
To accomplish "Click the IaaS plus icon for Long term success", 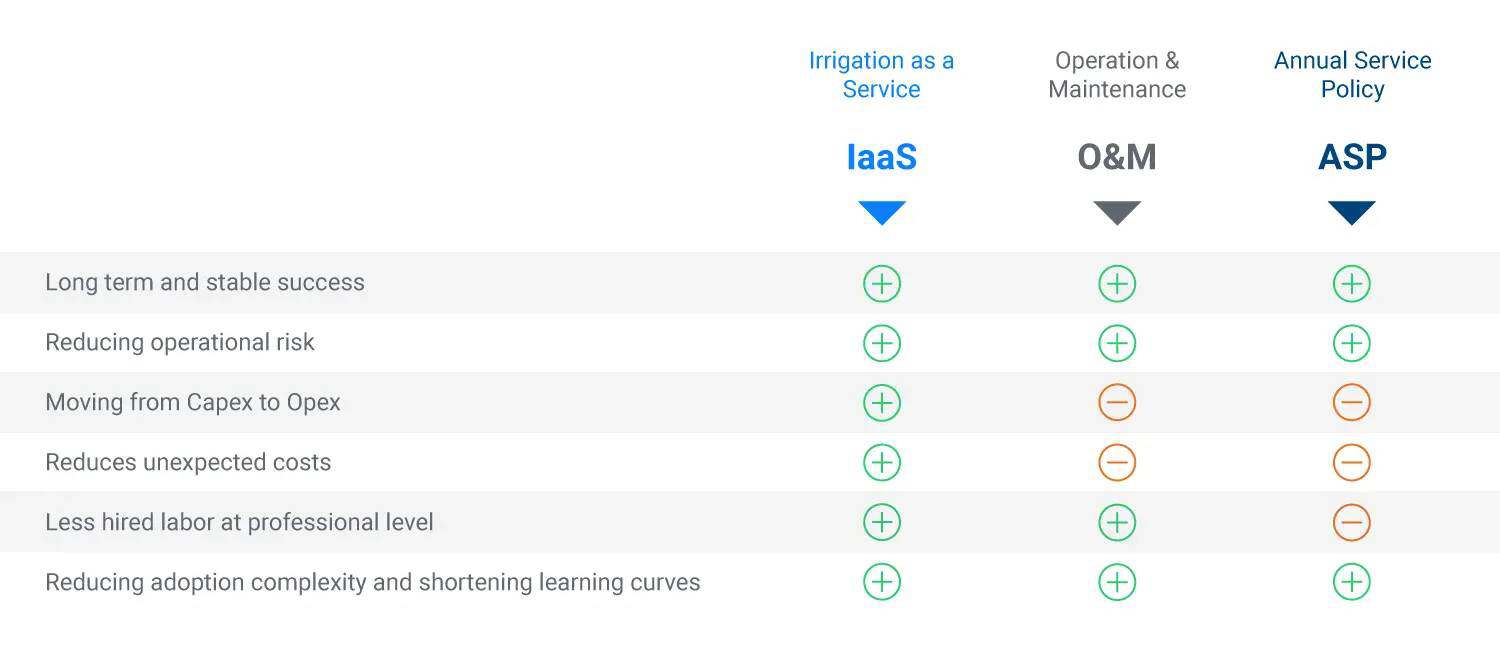I will pyautogui.click(x=881, y=283).
